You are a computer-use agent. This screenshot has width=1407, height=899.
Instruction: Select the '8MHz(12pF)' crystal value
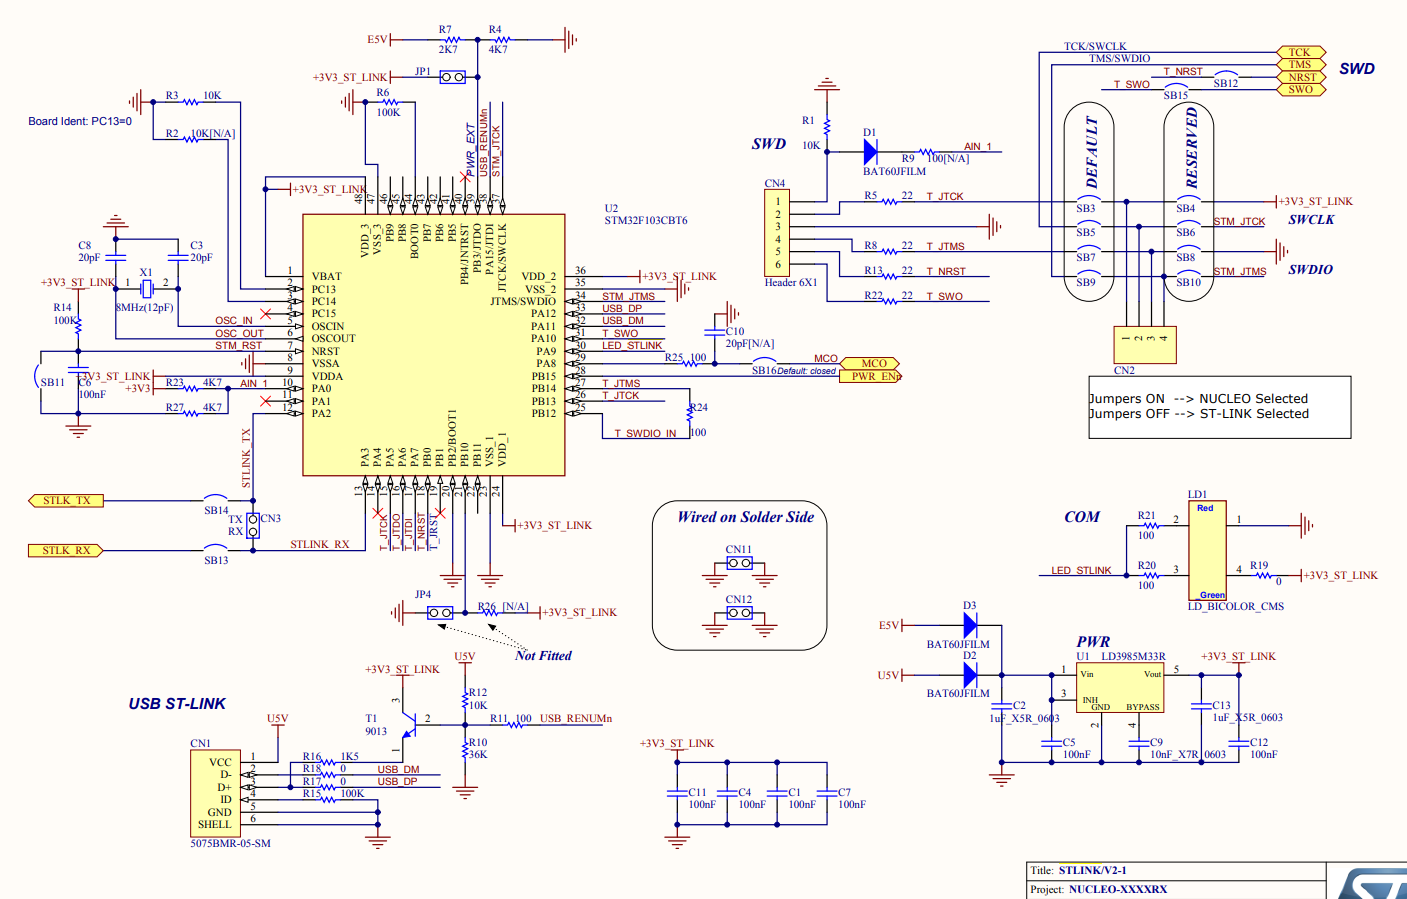(x=144, y=308)
